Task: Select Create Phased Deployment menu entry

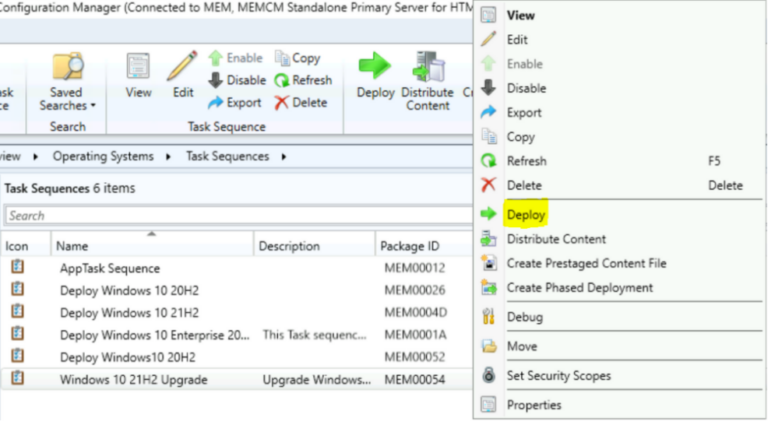Action: tap(579, 288)
